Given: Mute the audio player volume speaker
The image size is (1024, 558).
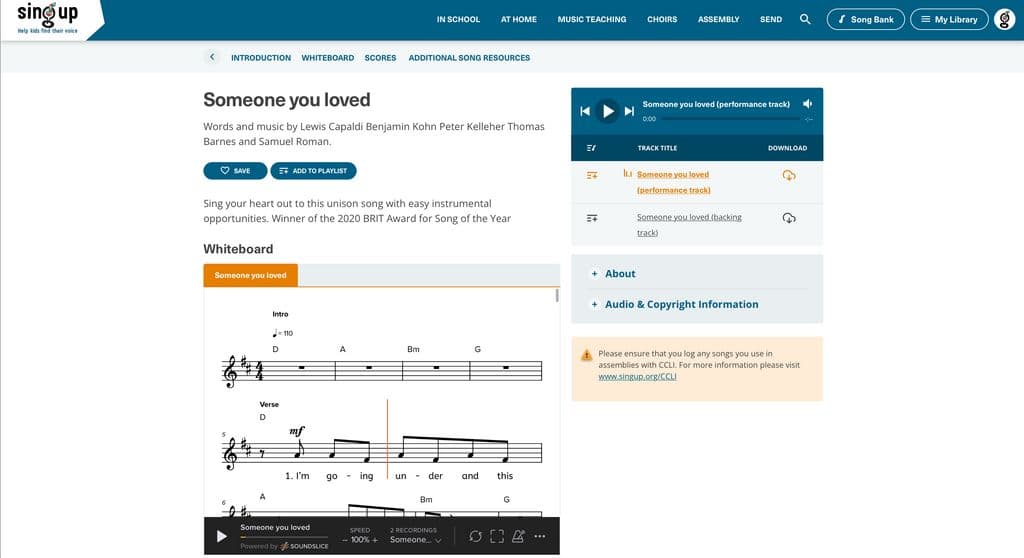Looking at the screenshot, I should (x=808, y=104).
